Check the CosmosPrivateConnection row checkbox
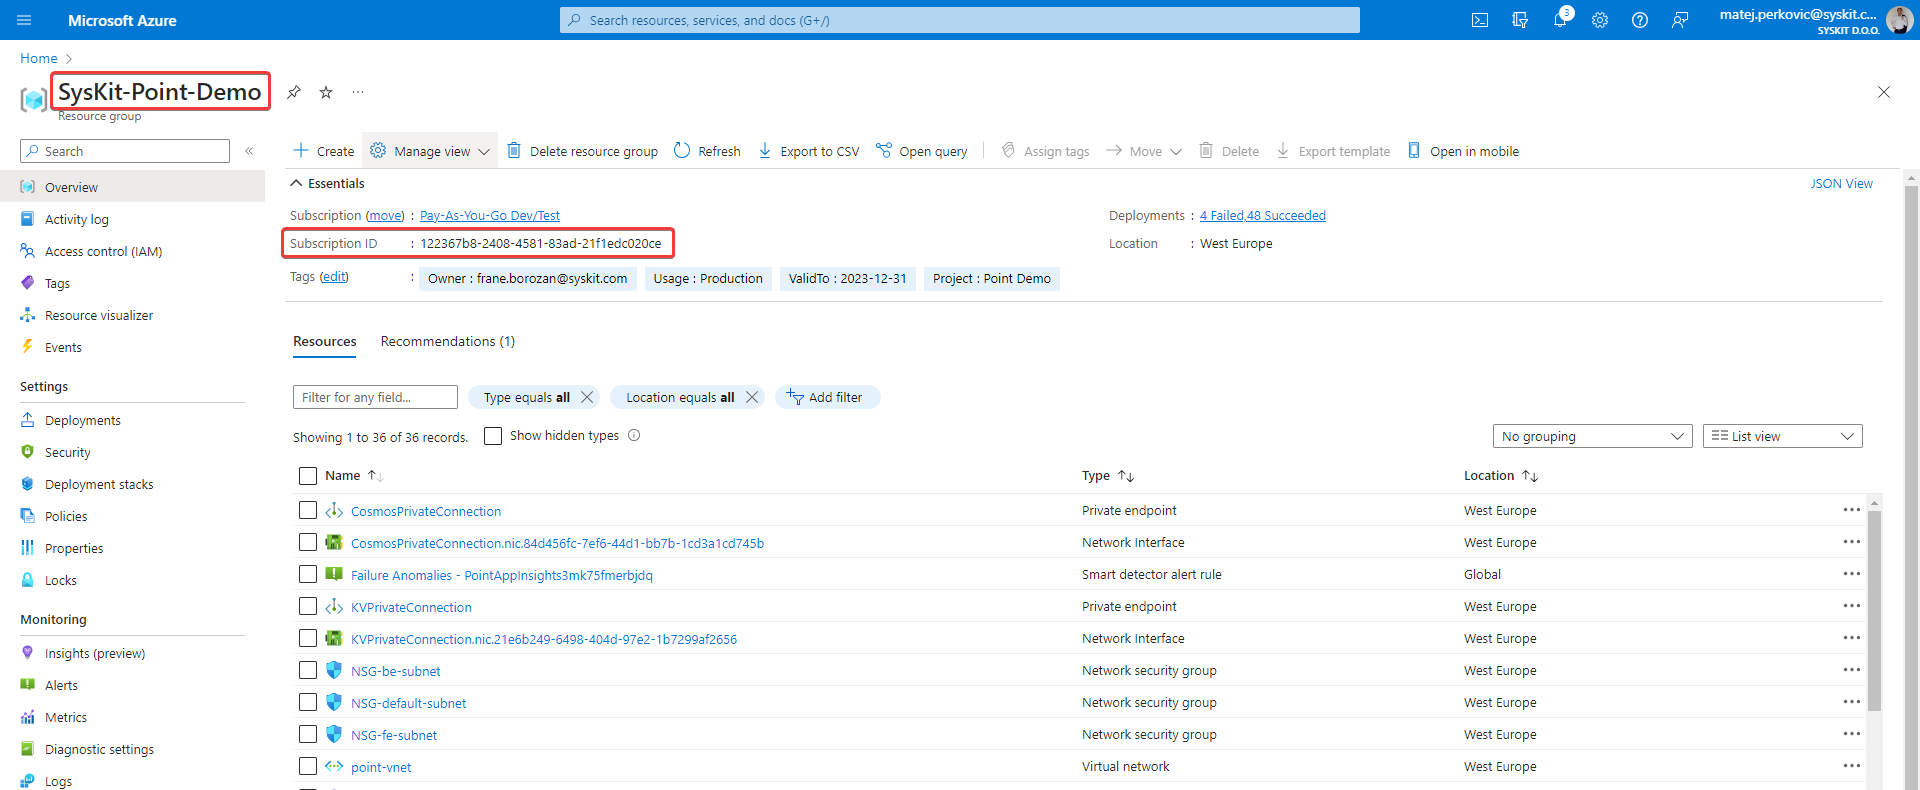Viewport: 1920px width, 790px height. 308,511
